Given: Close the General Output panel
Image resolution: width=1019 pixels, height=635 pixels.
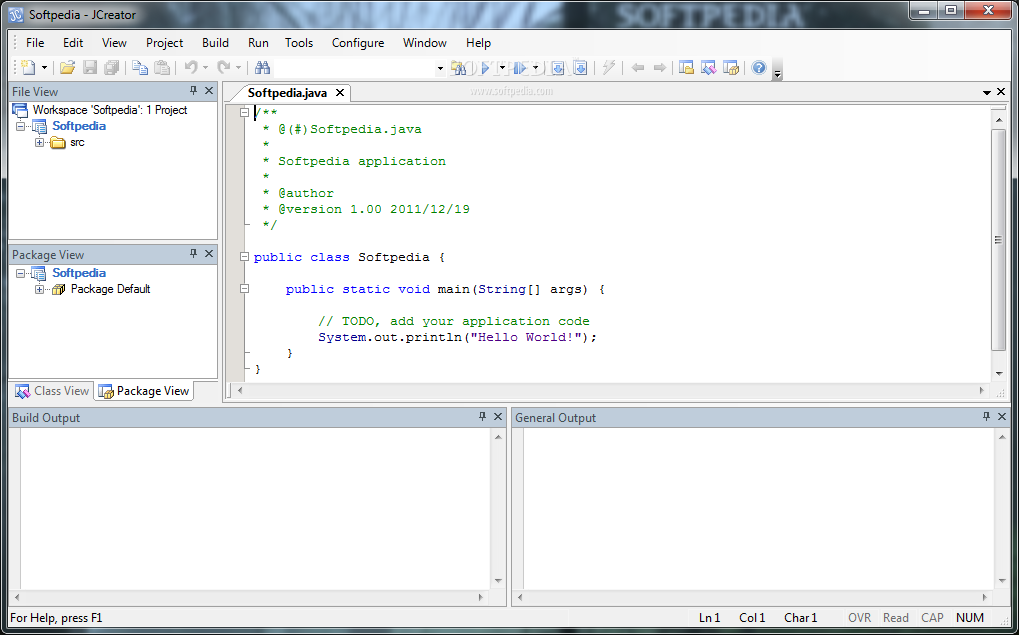Looking at the screenshot, I should point(1002,417).
